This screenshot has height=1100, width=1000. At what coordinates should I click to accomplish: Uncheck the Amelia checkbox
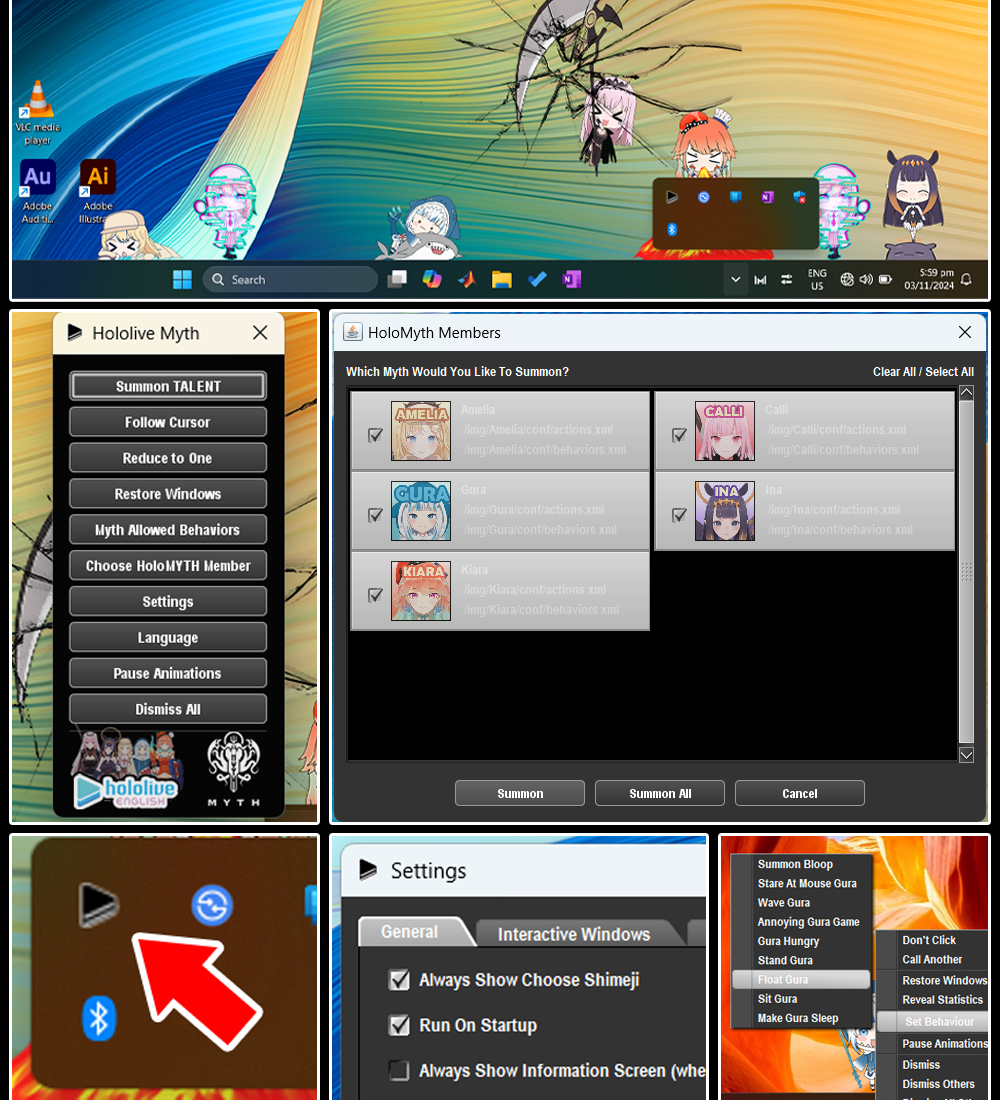point(375,435)
